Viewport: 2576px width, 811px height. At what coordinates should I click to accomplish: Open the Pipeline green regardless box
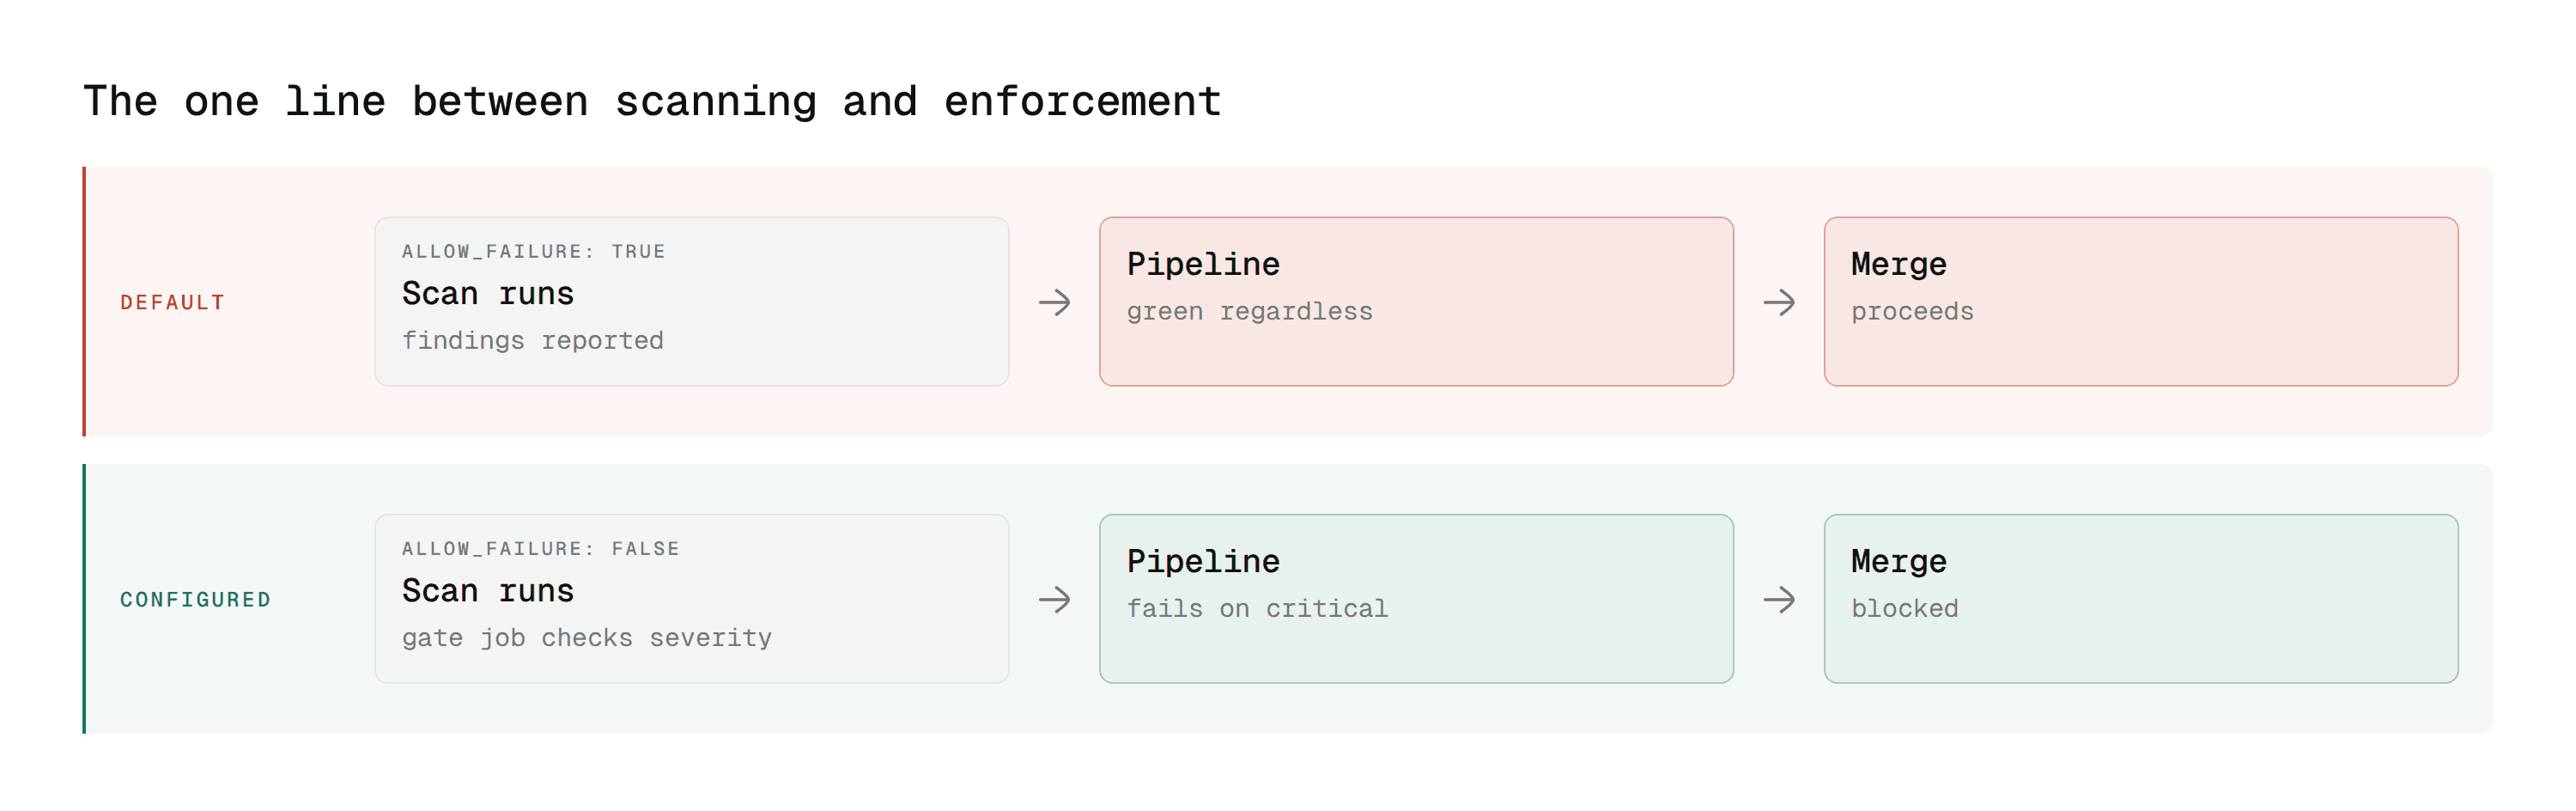pos(1416,302)
